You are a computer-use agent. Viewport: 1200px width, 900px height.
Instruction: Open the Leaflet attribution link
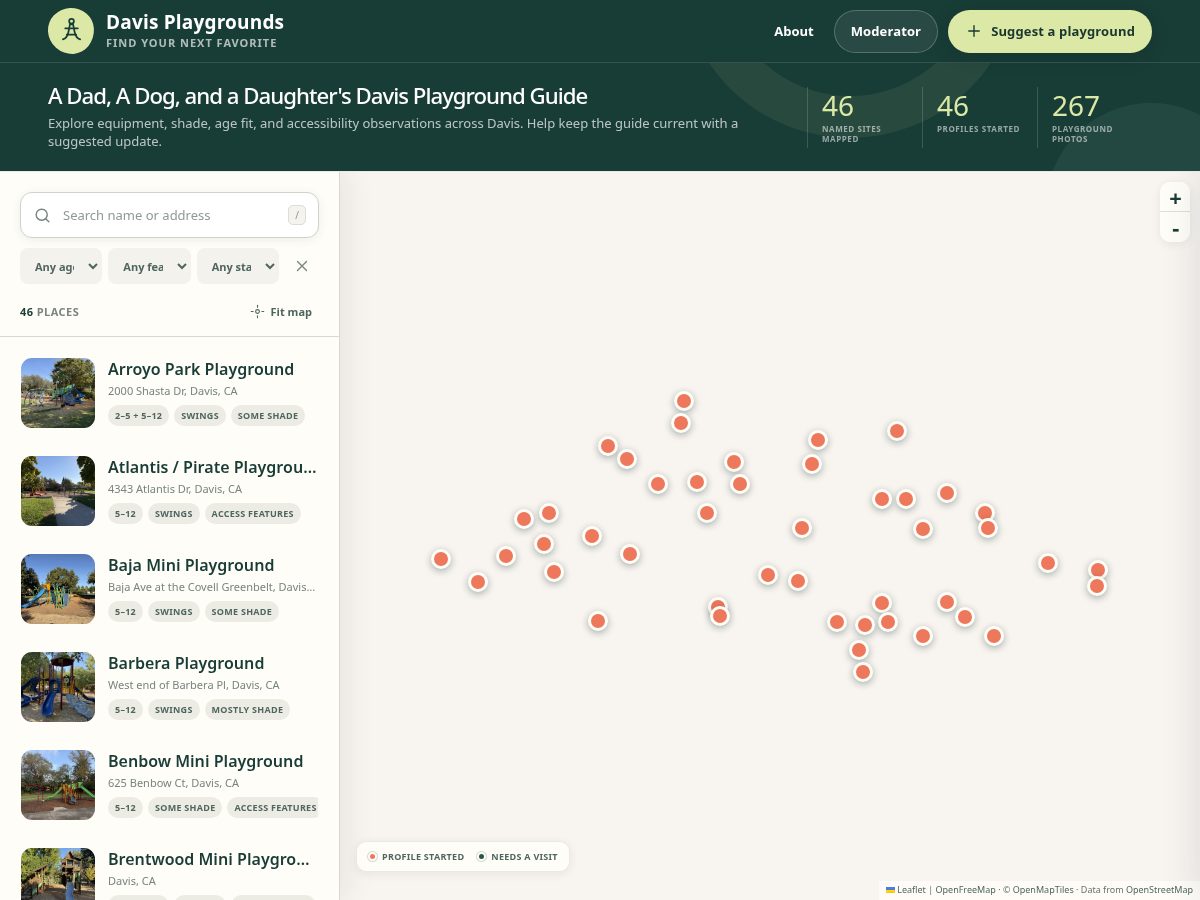[906, 890]
